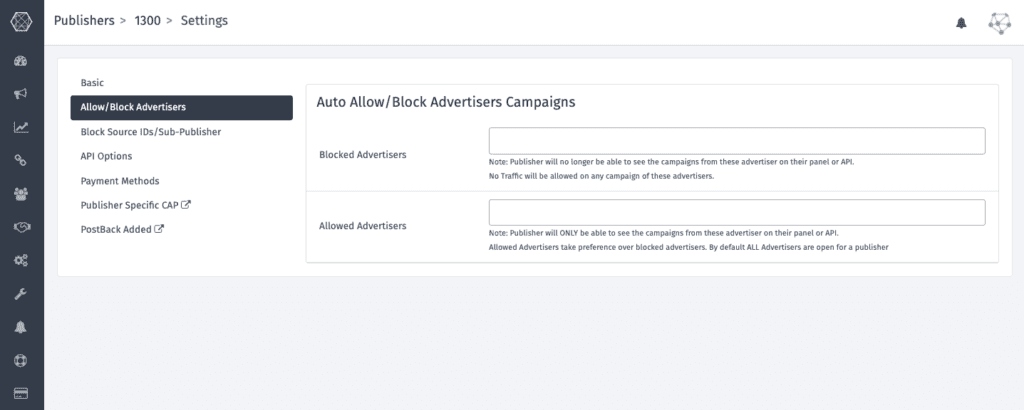Open the notifications bell in the header
This screenshot has height=410, width=1024.
[961, 23]
